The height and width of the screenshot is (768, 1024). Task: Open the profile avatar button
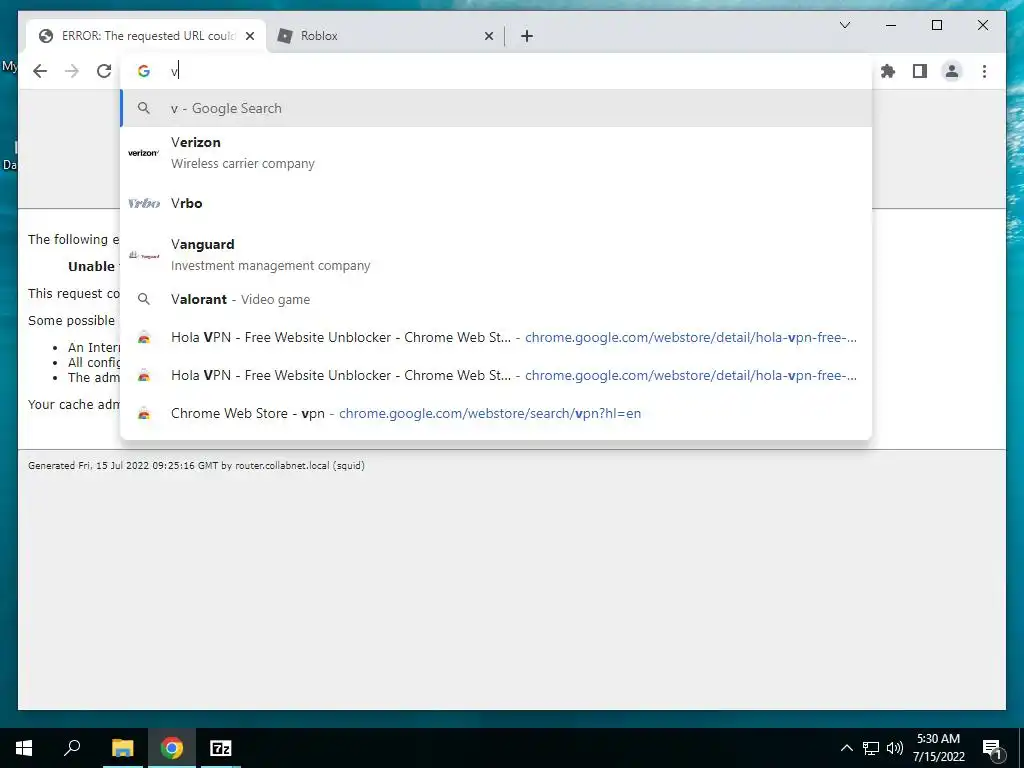pos(952,71)
